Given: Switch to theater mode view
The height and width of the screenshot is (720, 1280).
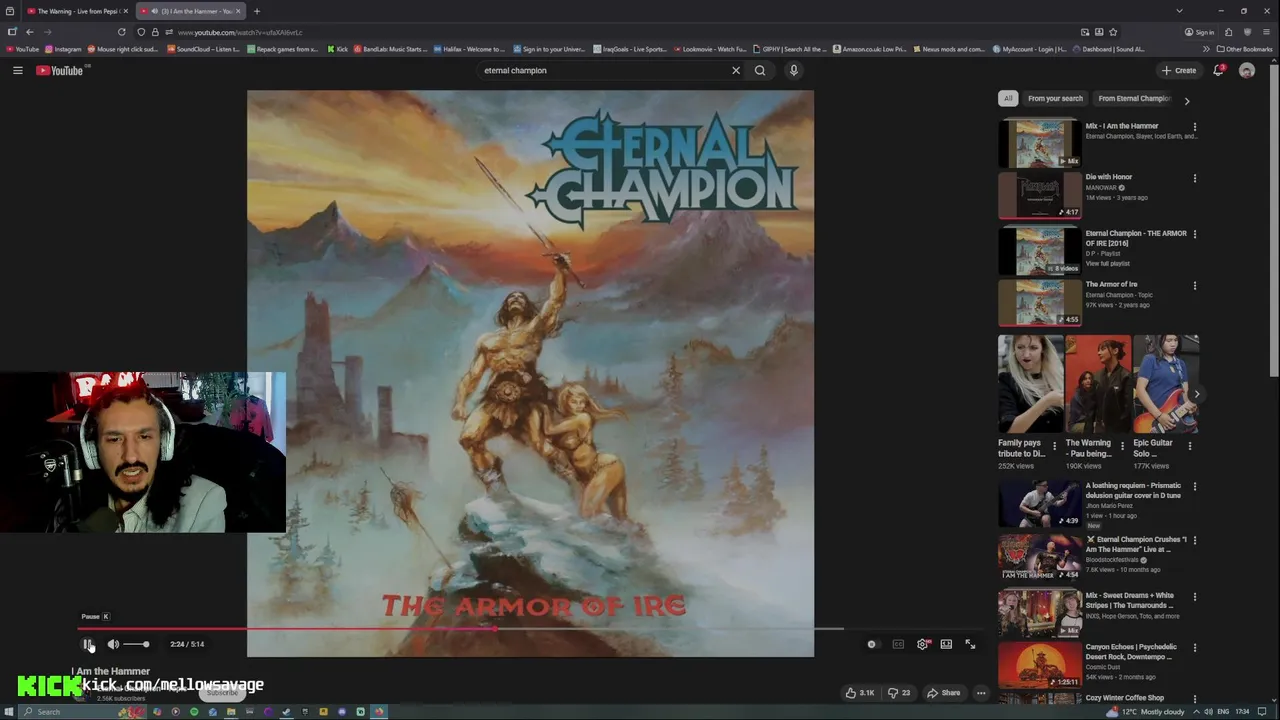Looking at the screenshot, I should 946,644.
